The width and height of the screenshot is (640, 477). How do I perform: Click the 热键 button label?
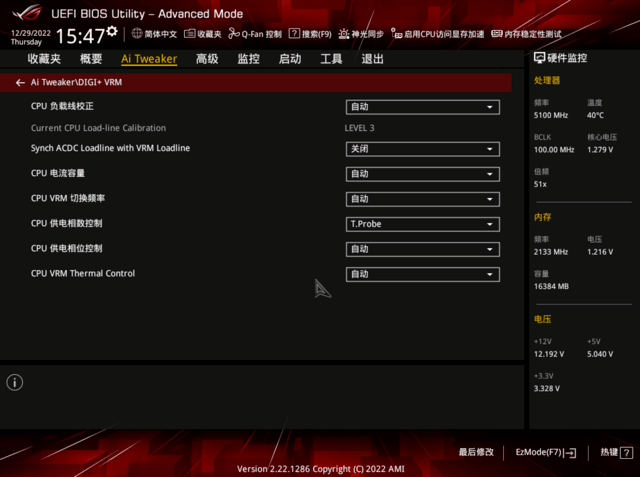[609, 452]
